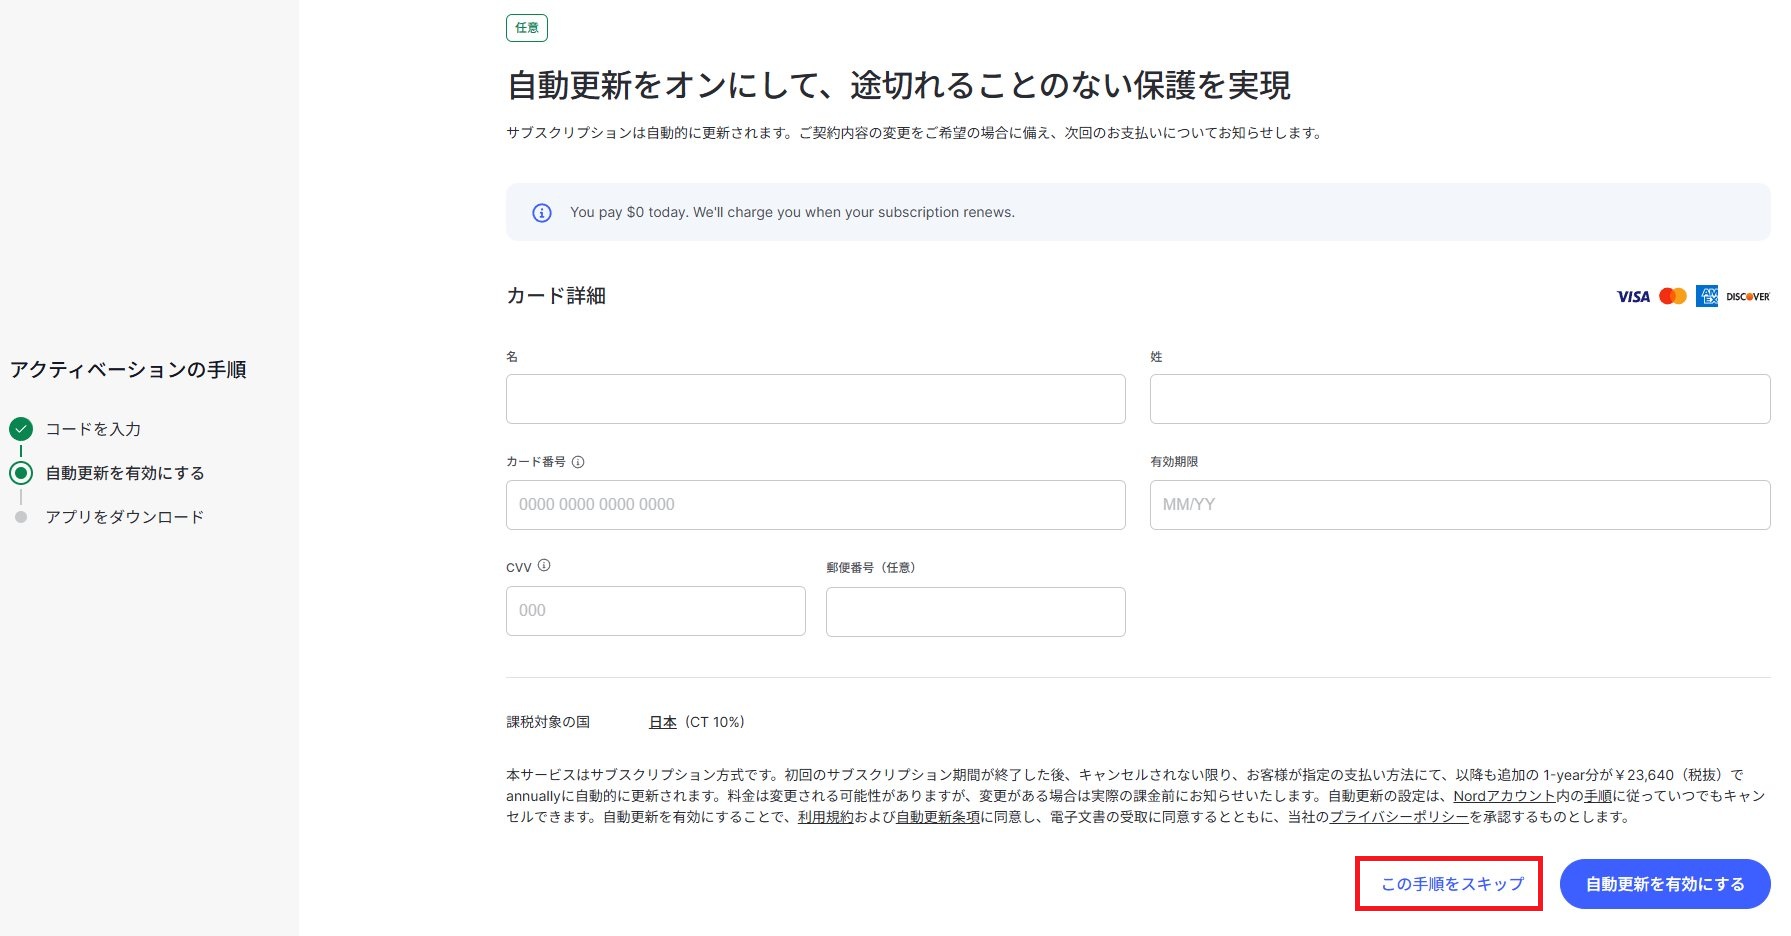Click the green checkmark beside コードを入力
The height and width of the screenshot is (936, 1791).
click(21, 429)
